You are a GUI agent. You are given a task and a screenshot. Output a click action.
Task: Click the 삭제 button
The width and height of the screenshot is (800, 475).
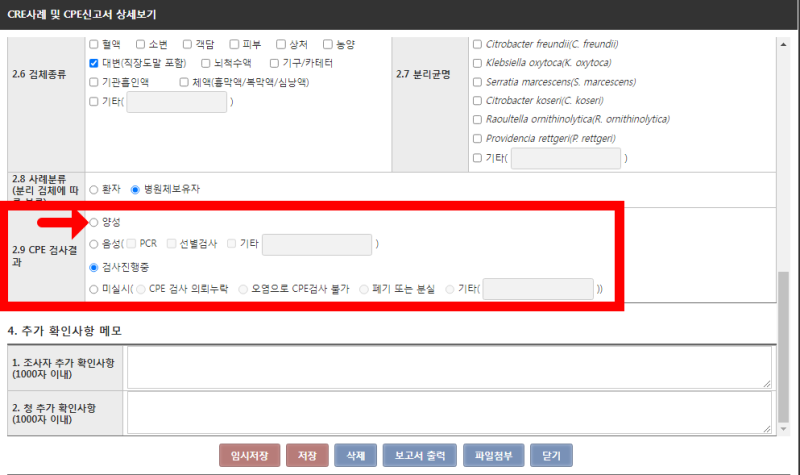tap(356, 456)
